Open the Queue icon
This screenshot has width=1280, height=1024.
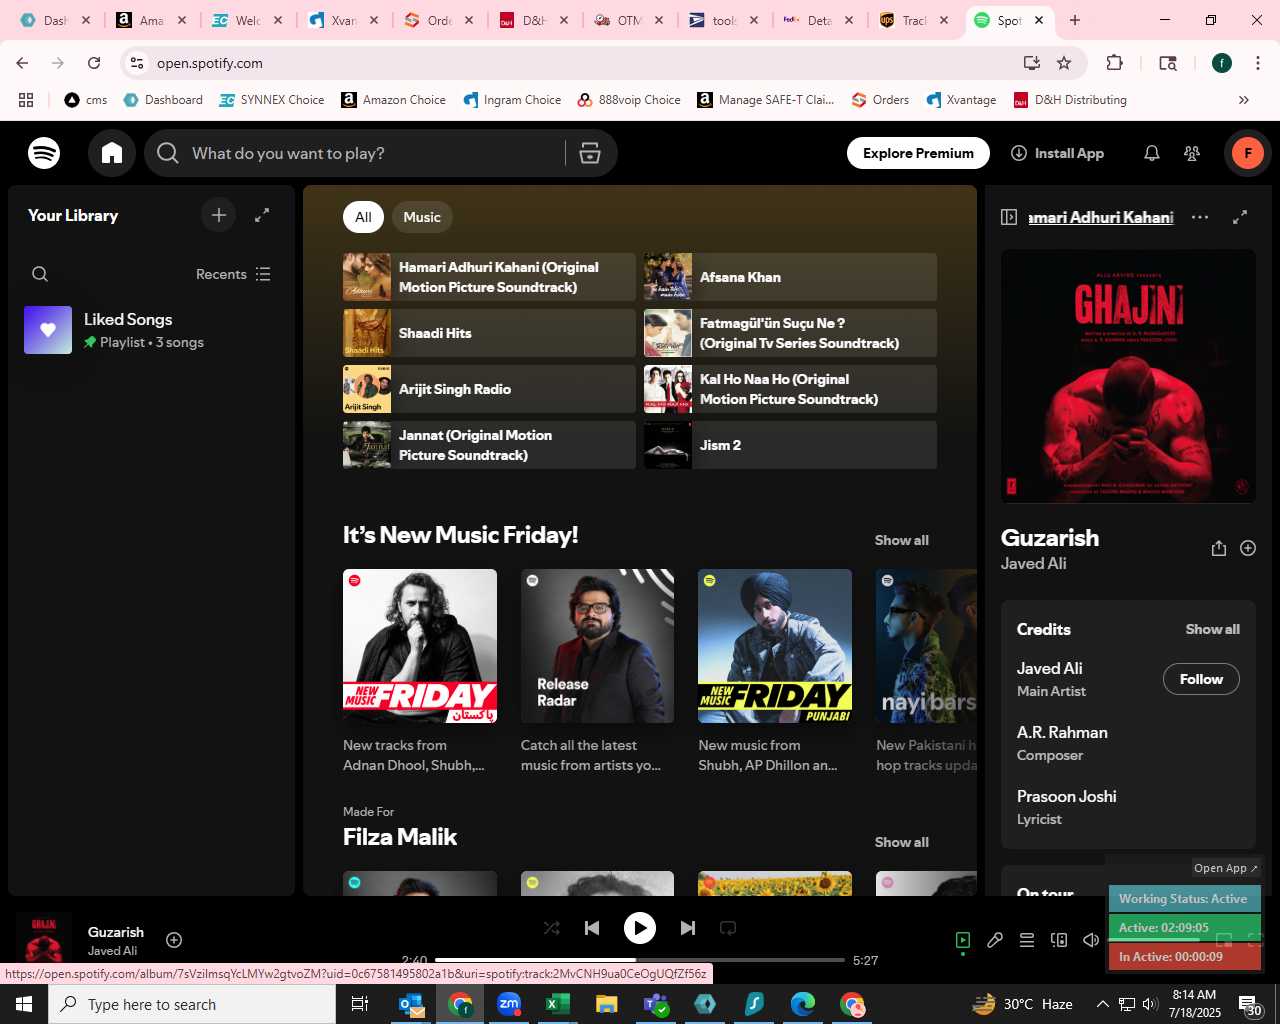1027,940
